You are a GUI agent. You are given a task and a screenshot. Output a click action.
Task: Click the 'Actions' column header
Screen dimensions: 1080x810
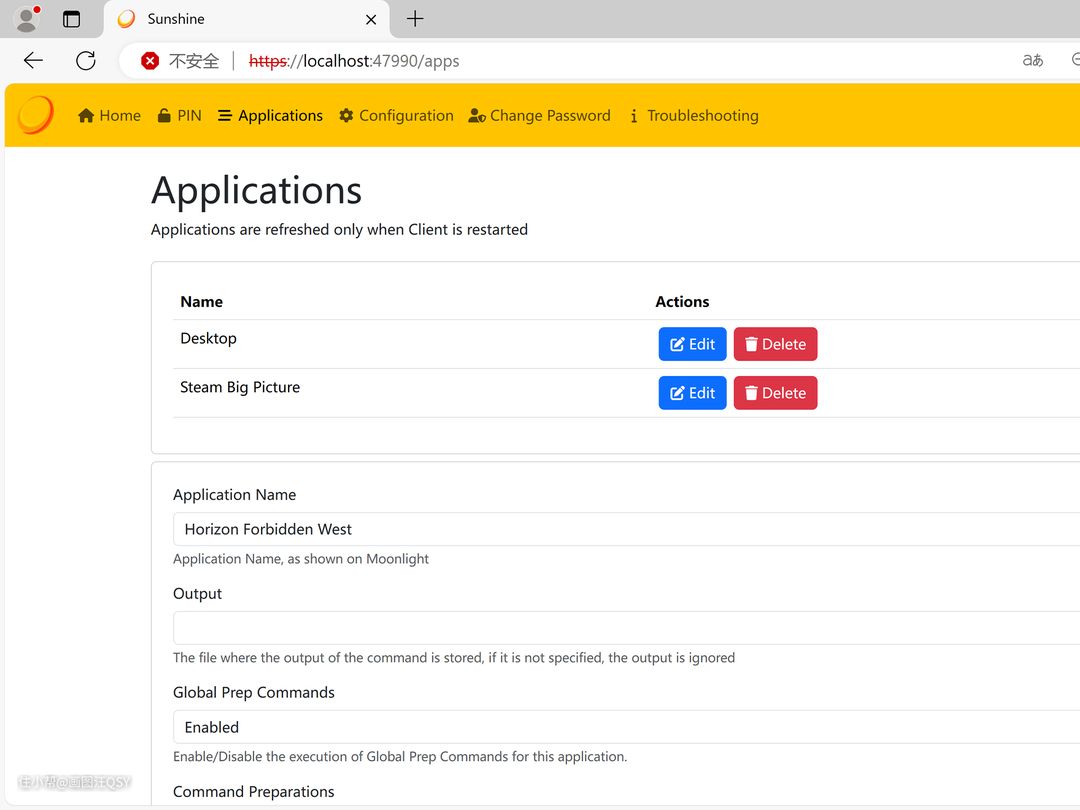pyautogui.click(x=682, y=302)
